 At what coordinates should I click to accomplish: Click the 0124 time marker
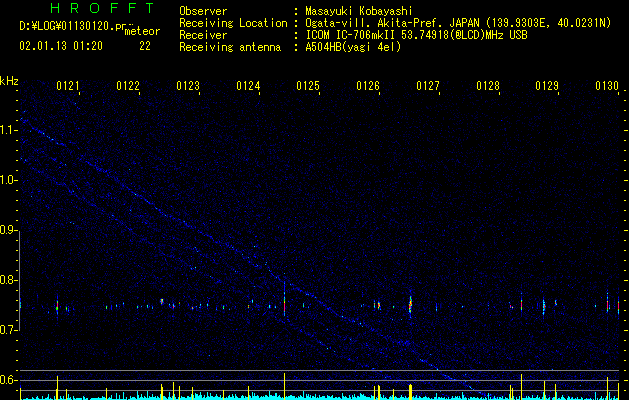248,86
